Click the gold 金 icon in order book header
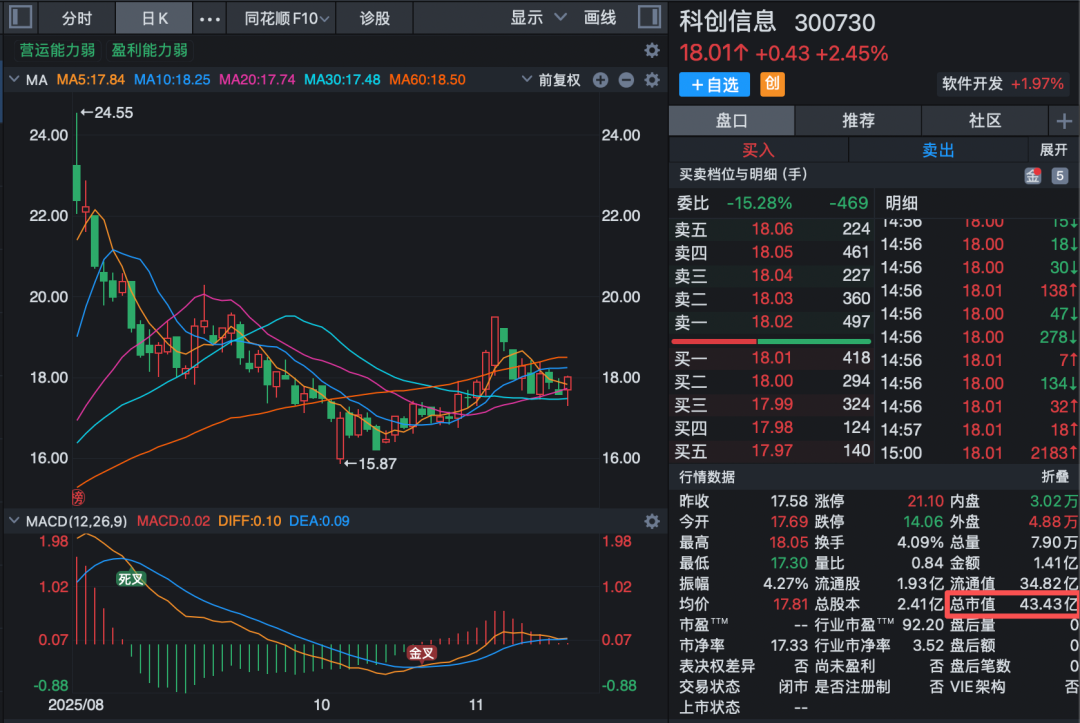The height and width of the screenshot is (723, 1080). click(x=1033, y=176)
